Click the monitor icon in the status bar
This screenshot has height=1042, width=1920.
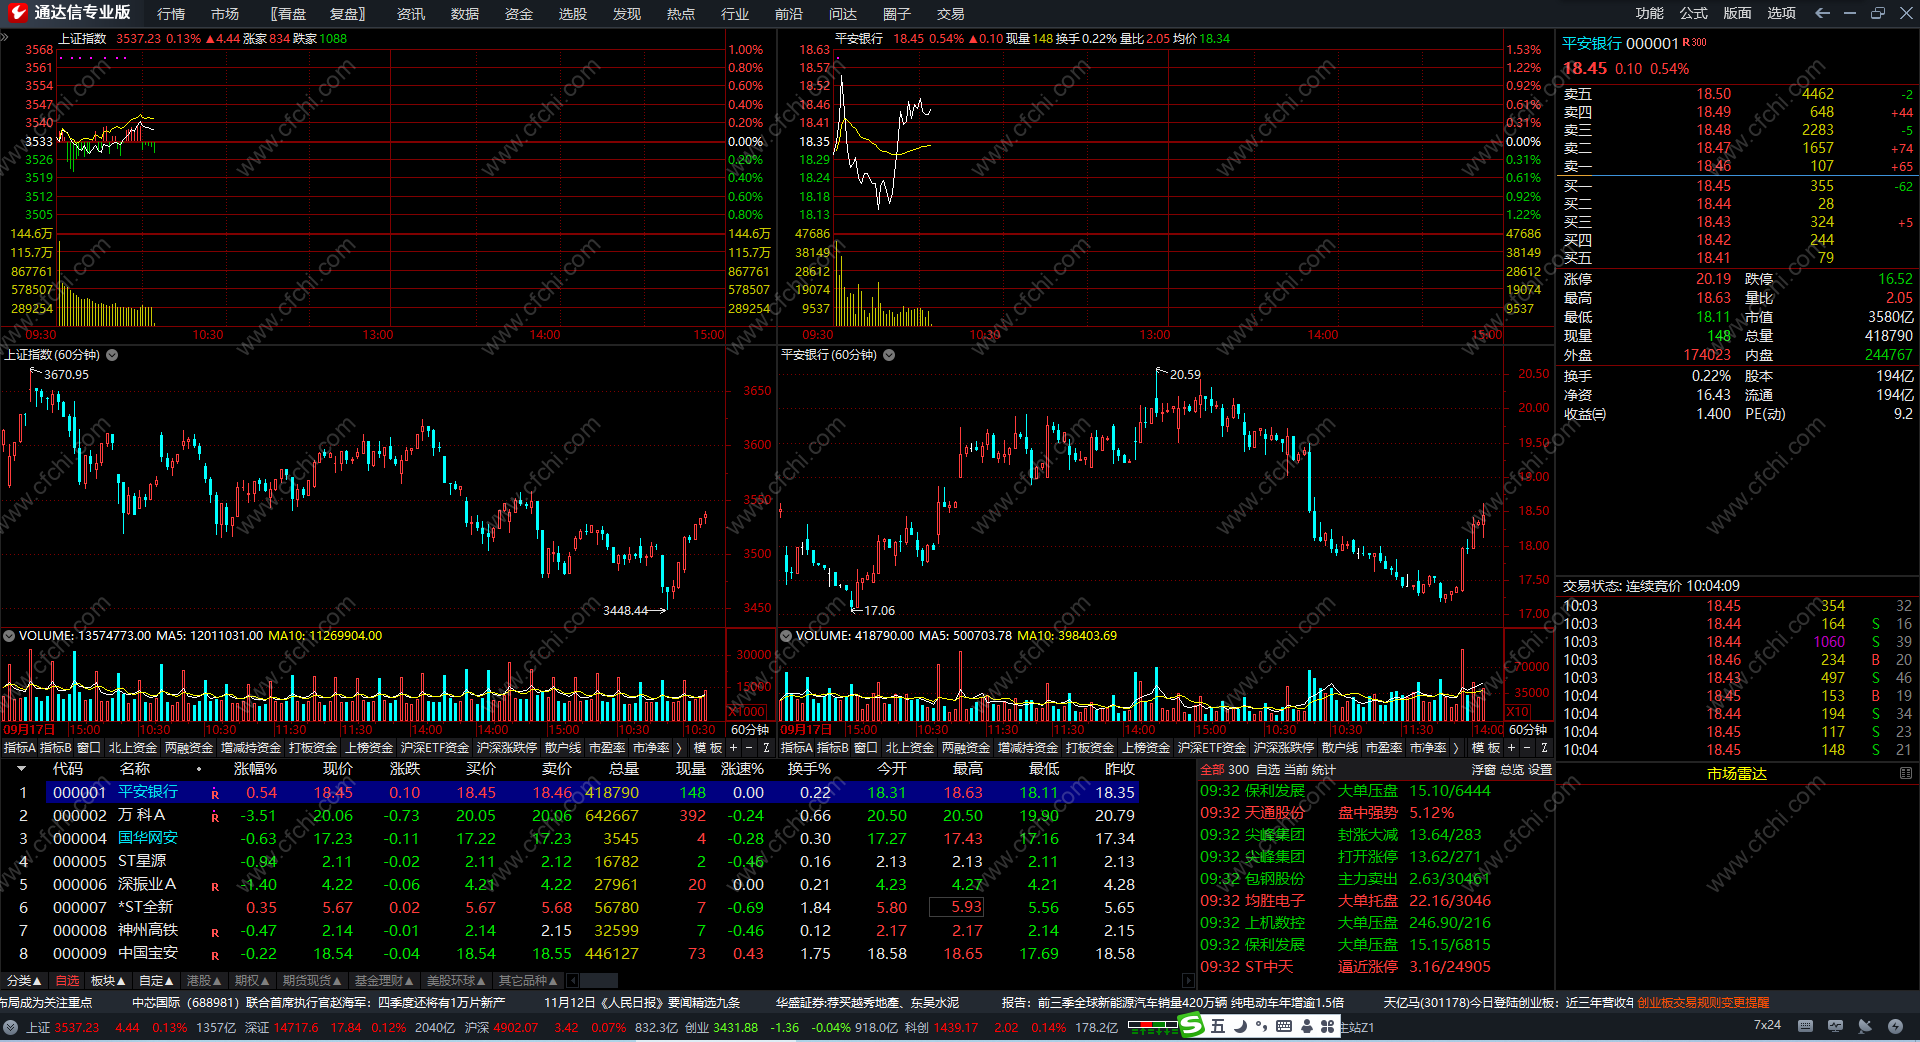pos(1835,1026)
